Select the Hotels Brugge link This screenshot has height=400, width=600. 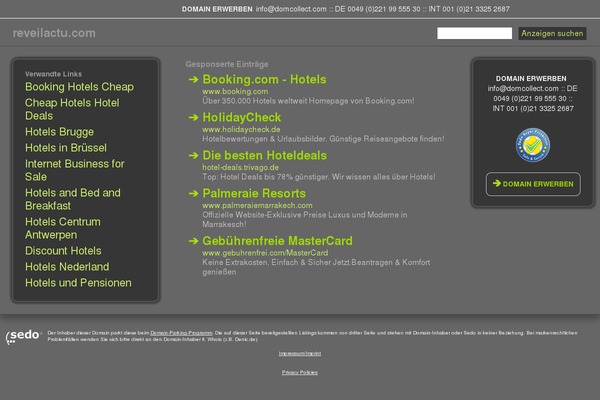tap(60, 132)
